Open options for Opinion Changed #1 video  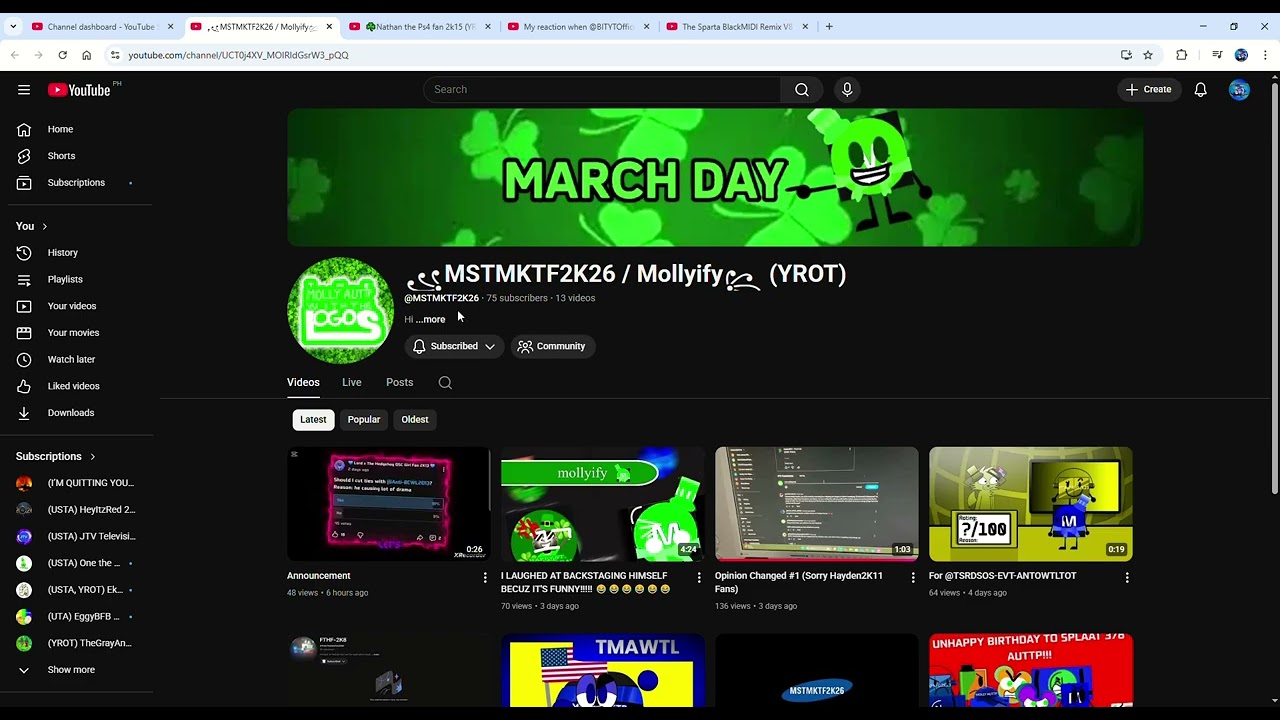tap(913, 578)
